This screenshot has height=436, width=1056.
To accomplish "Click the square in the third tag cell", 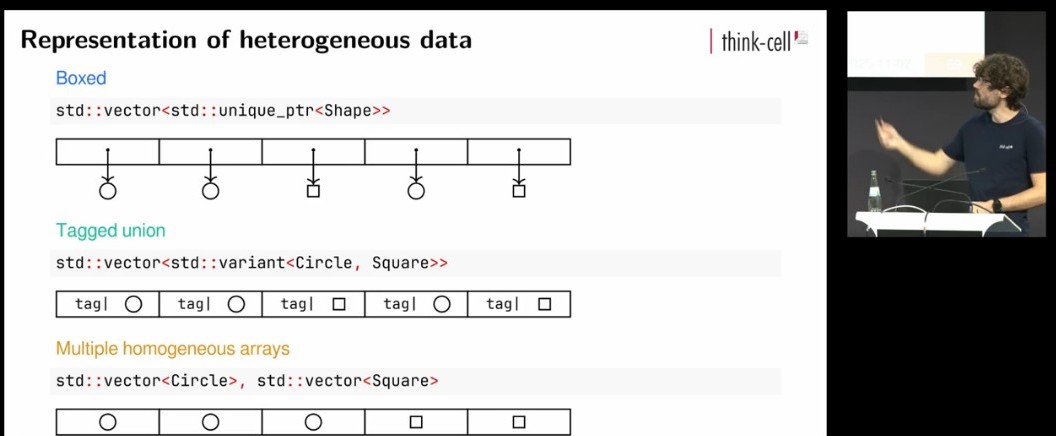I will tap(339, 304).
